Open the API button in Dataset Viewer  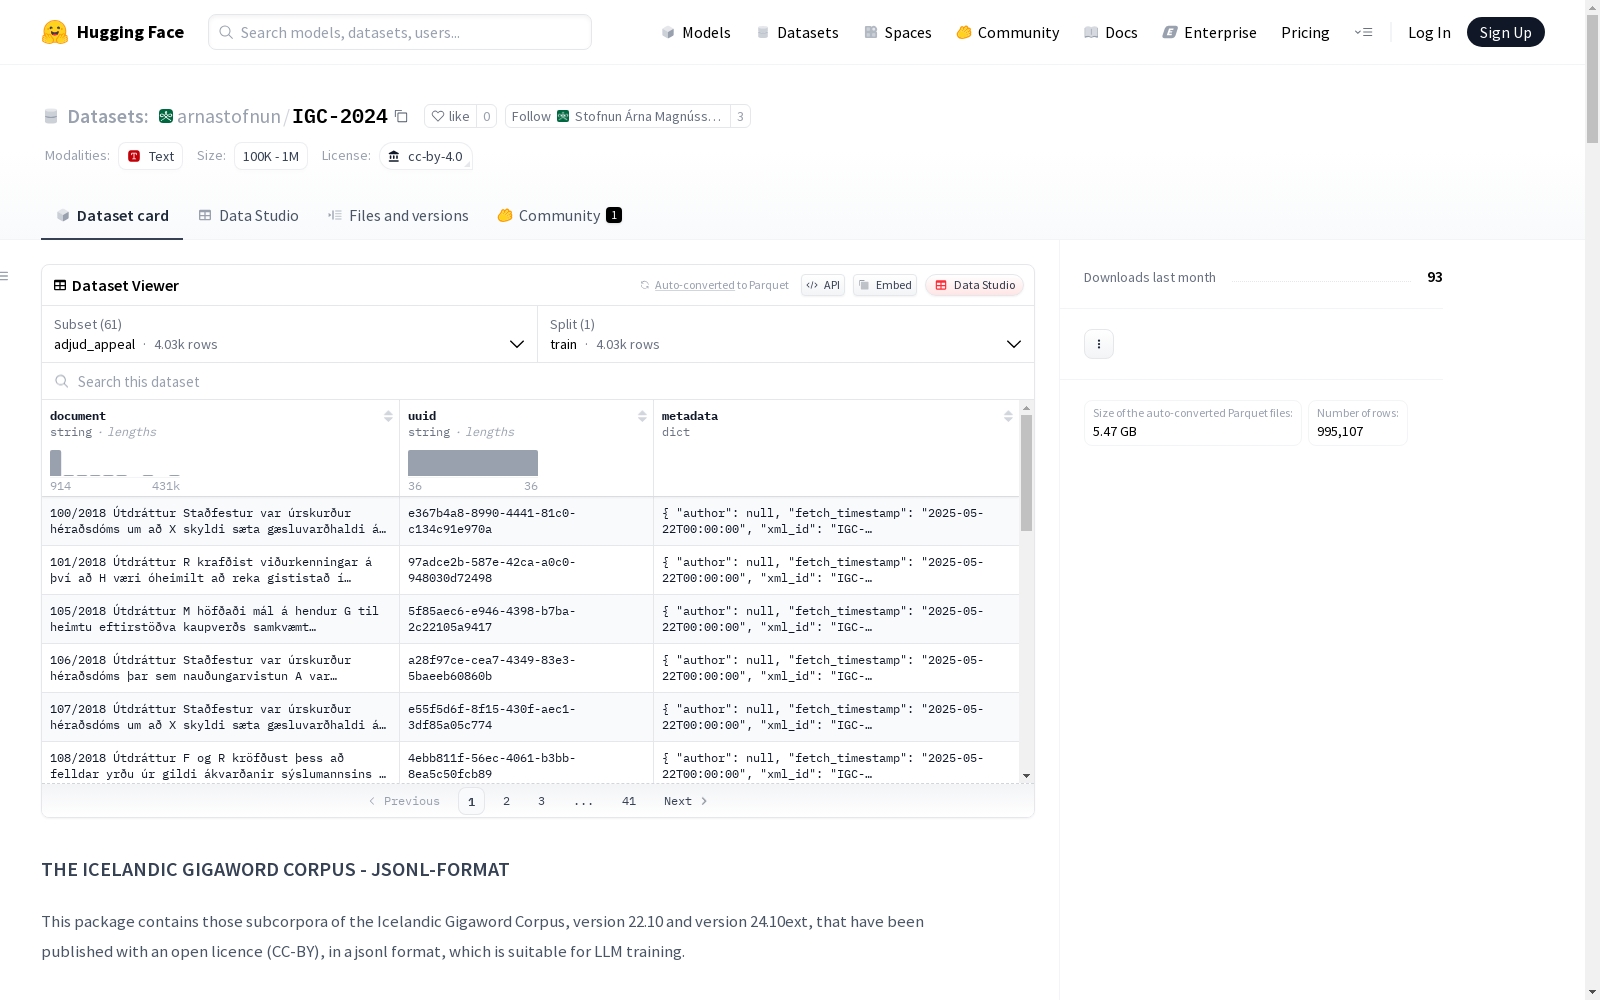pyautogui.click(x=823, y=285)
